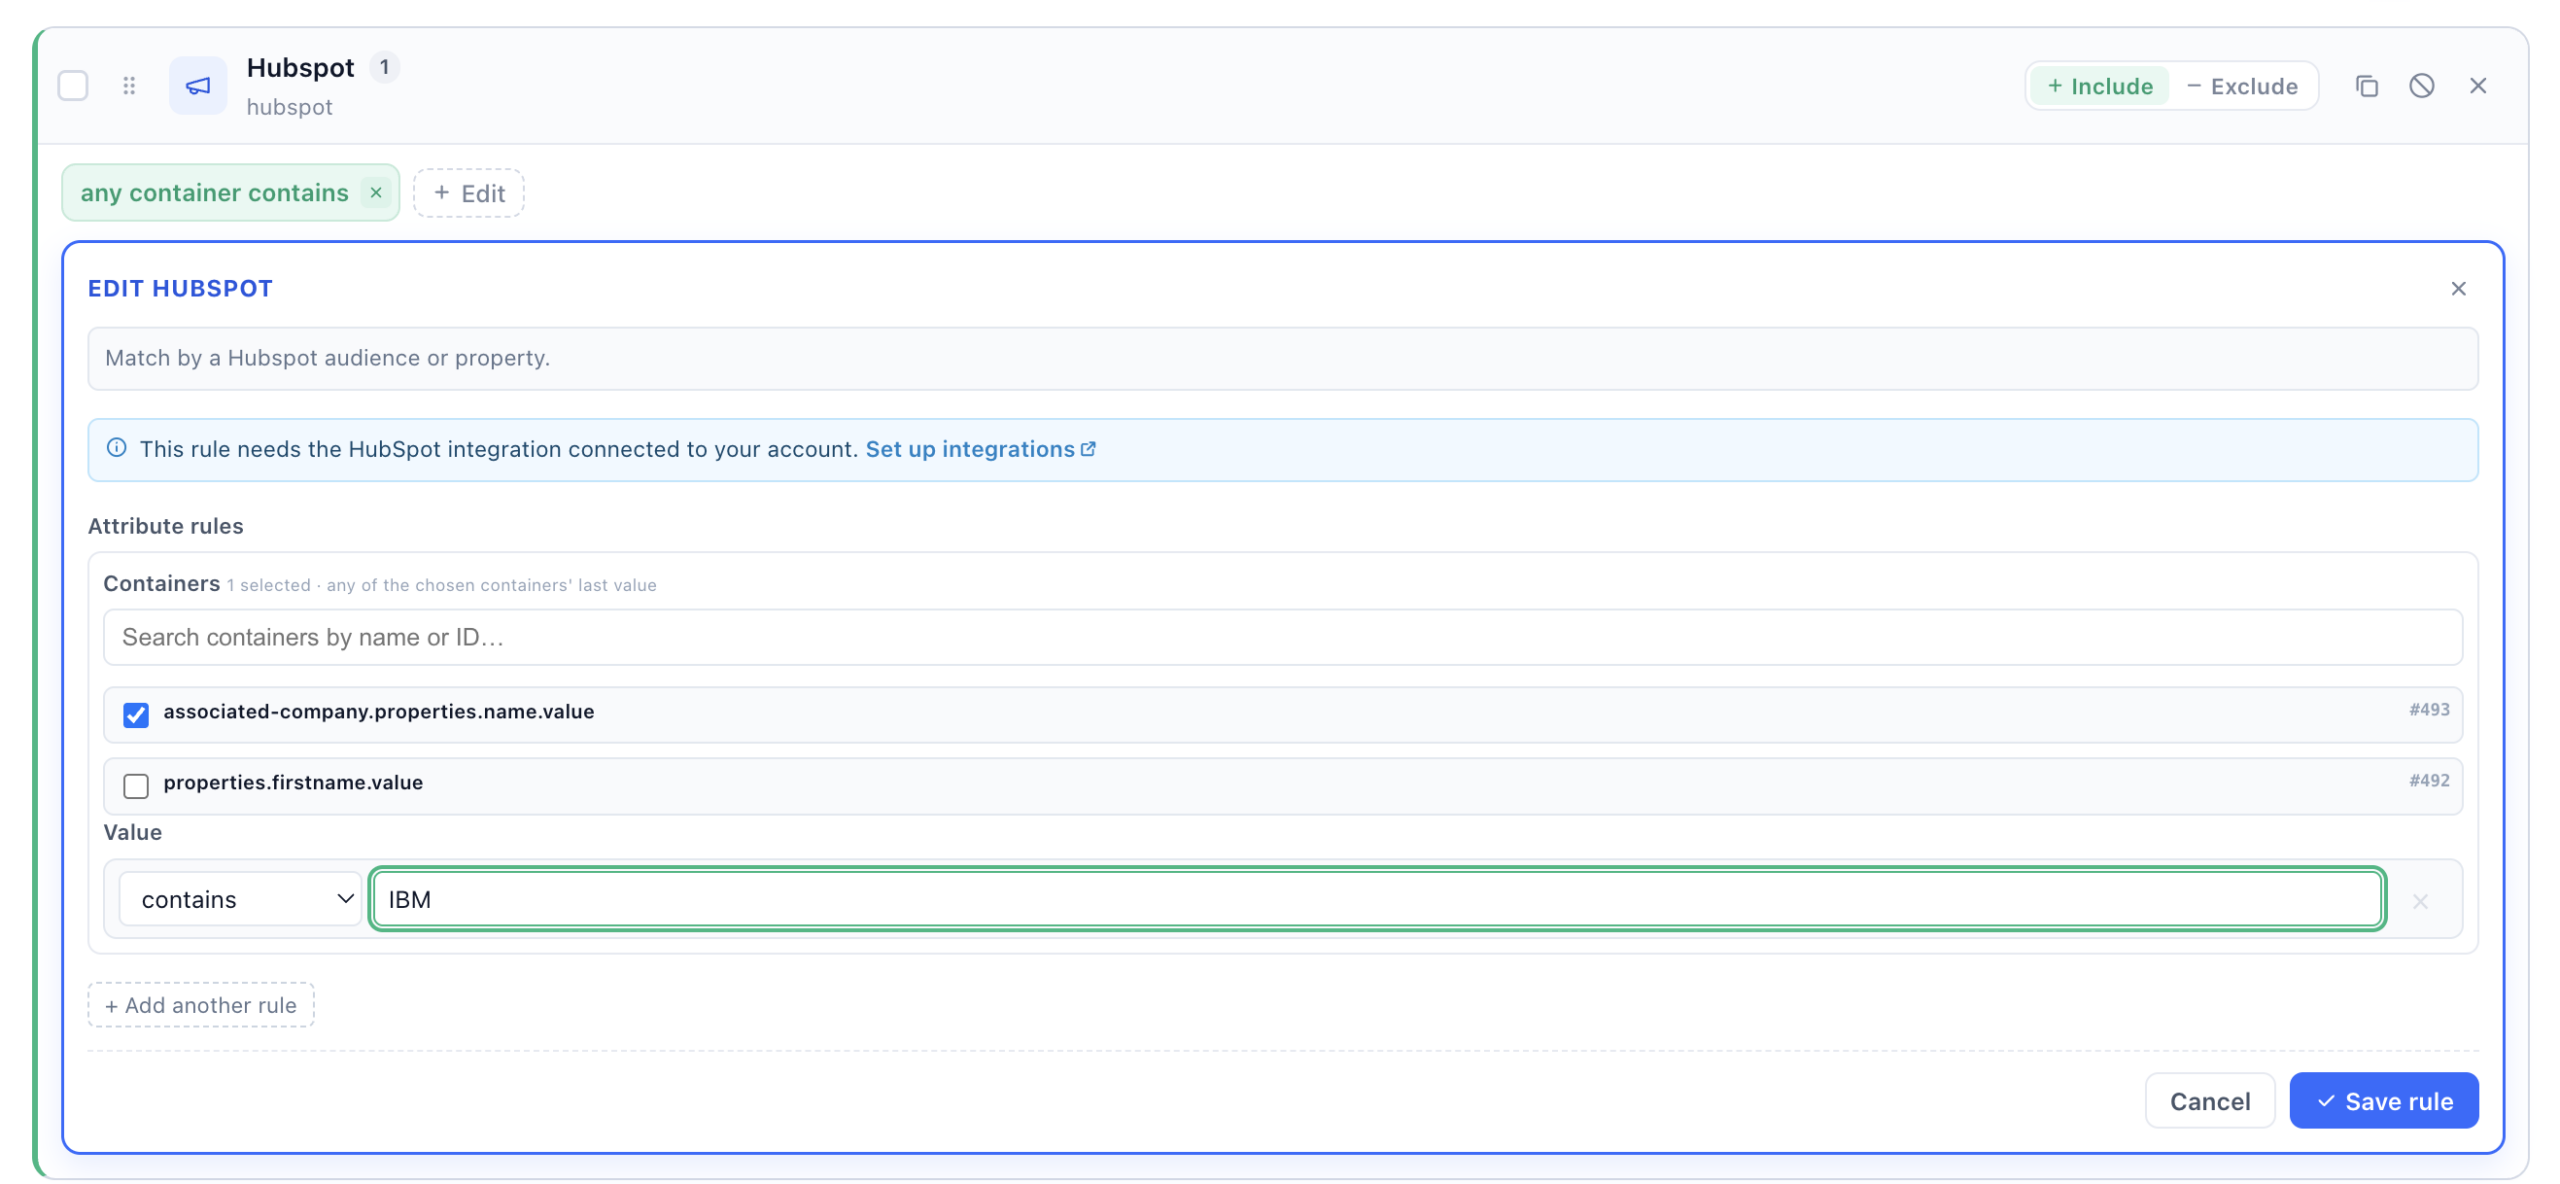The image size is (2560, 1184).
Task: Switch rule to Include mode
Action: coord(2099,86)
